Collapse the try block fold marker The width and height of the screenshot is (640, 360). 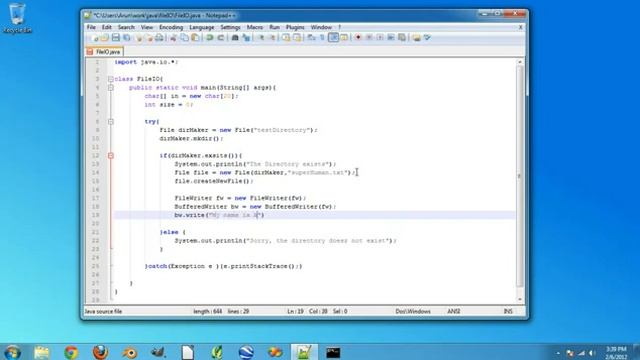click(x=111, y=122)
